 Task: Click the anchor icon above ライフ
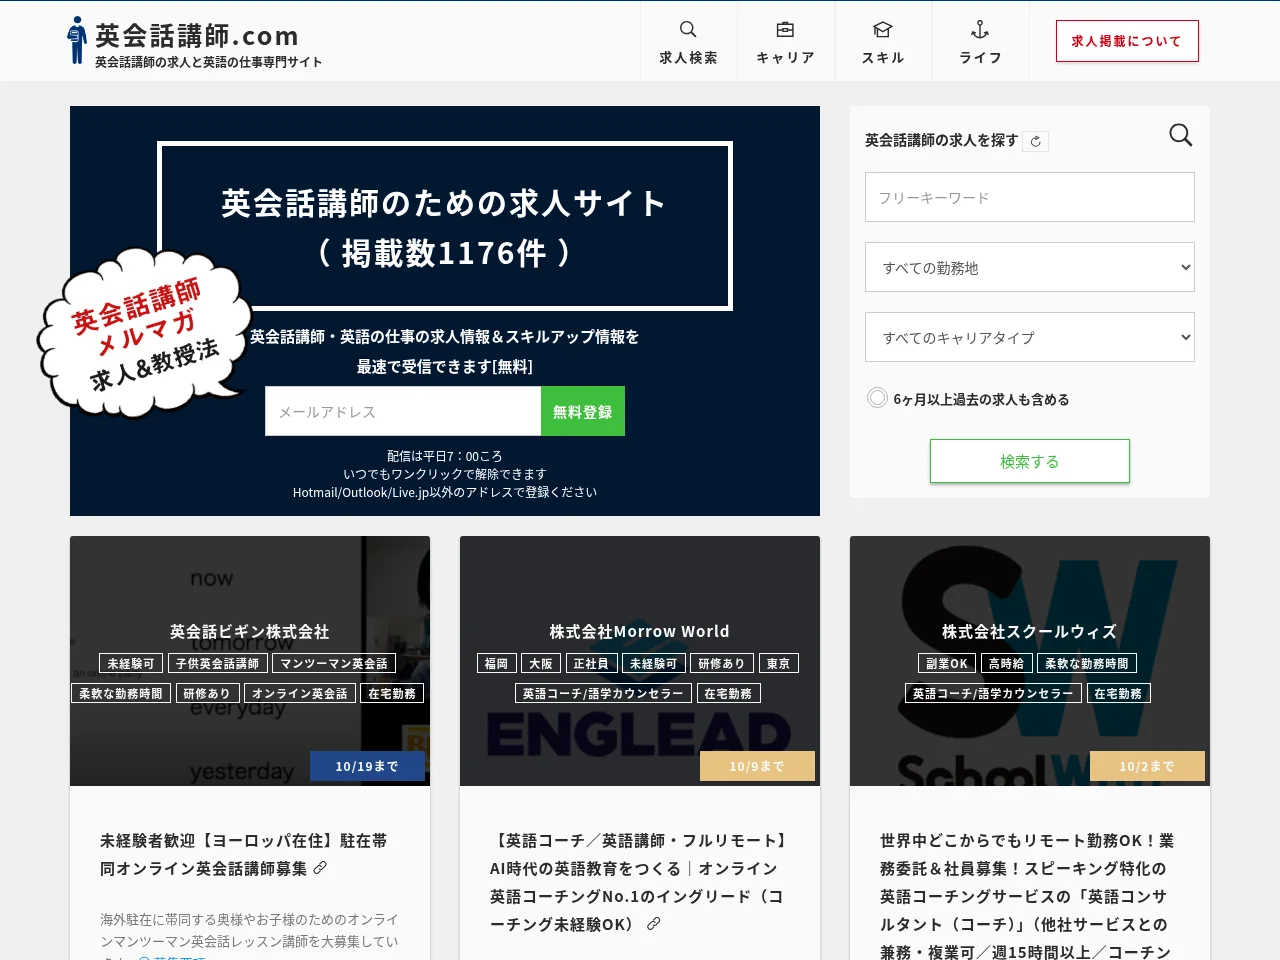[x=980, y=29]
